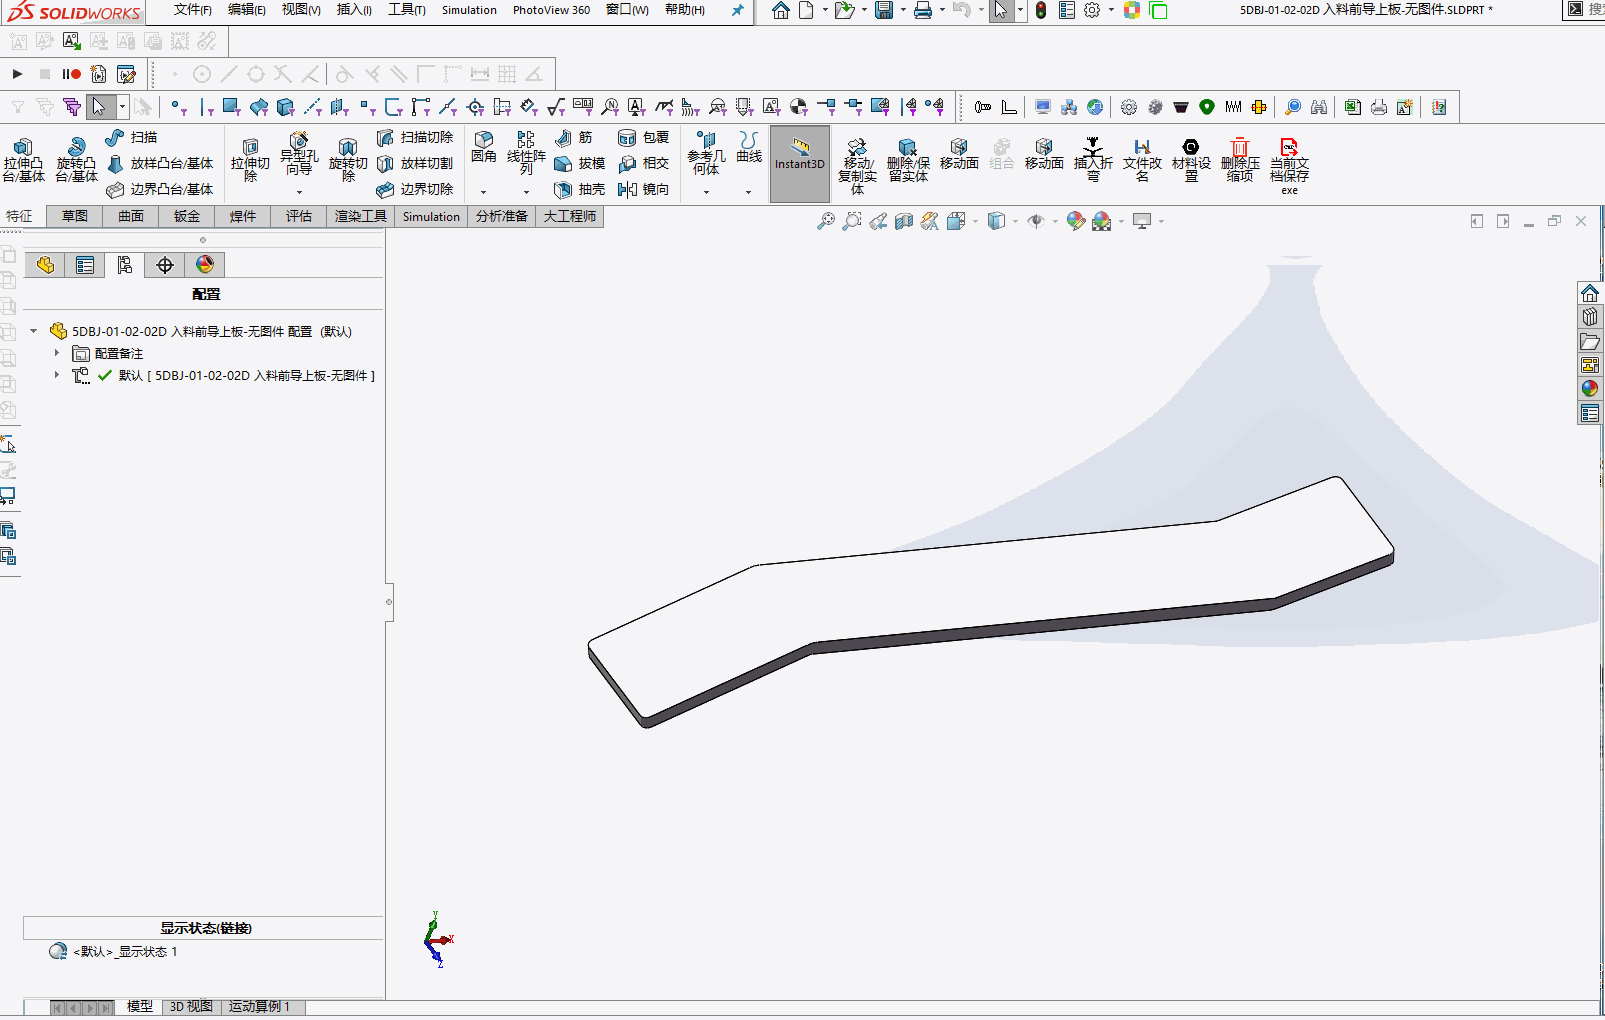Switch to the 草图 (Sketch) tab
The image size is (1605, 1020).
(75, 216)
